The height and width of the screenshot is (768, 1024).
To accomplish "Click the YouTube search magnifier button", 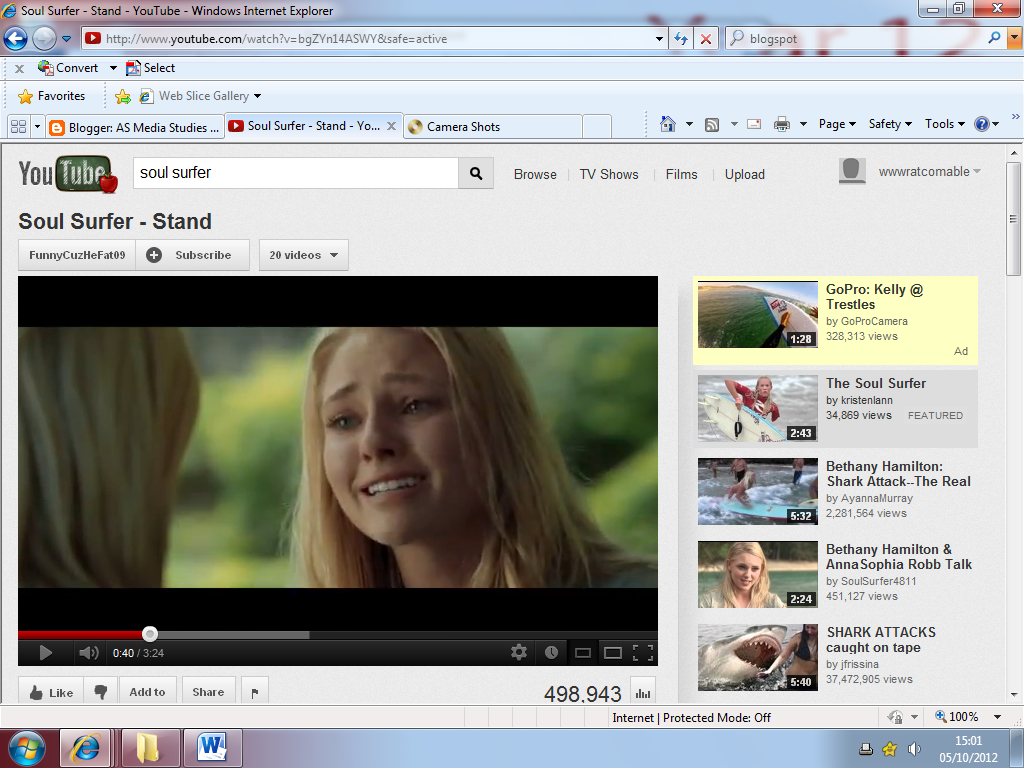I will pos(475,173).
